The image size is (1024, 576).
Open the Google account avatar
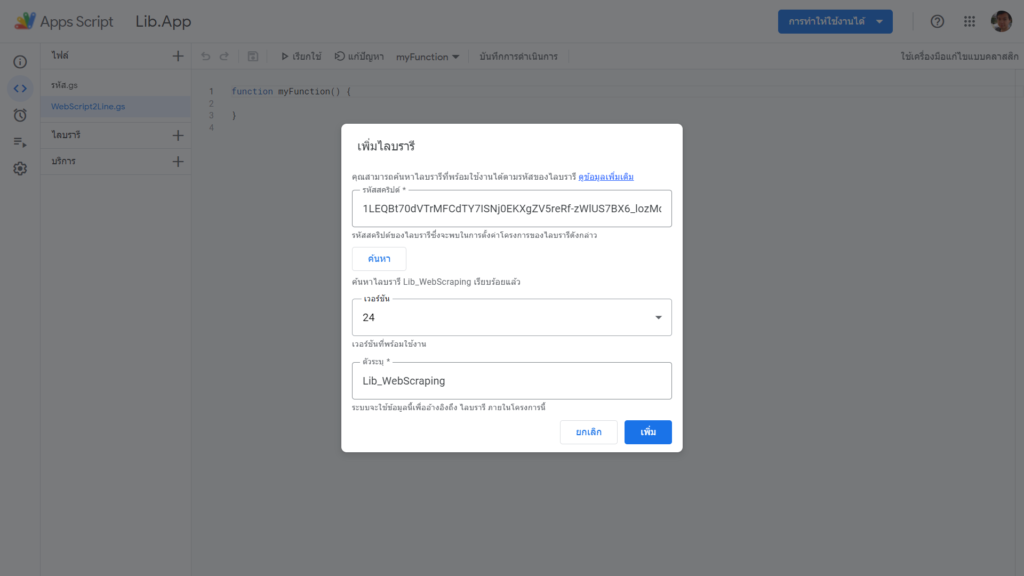1001,22
